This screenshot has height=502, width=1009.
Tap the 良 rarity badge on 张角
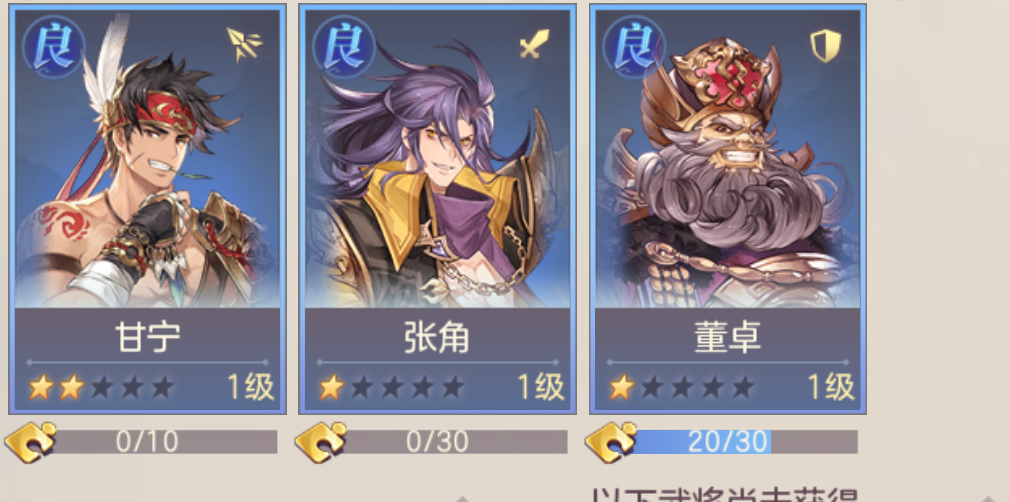pos(344,47)
